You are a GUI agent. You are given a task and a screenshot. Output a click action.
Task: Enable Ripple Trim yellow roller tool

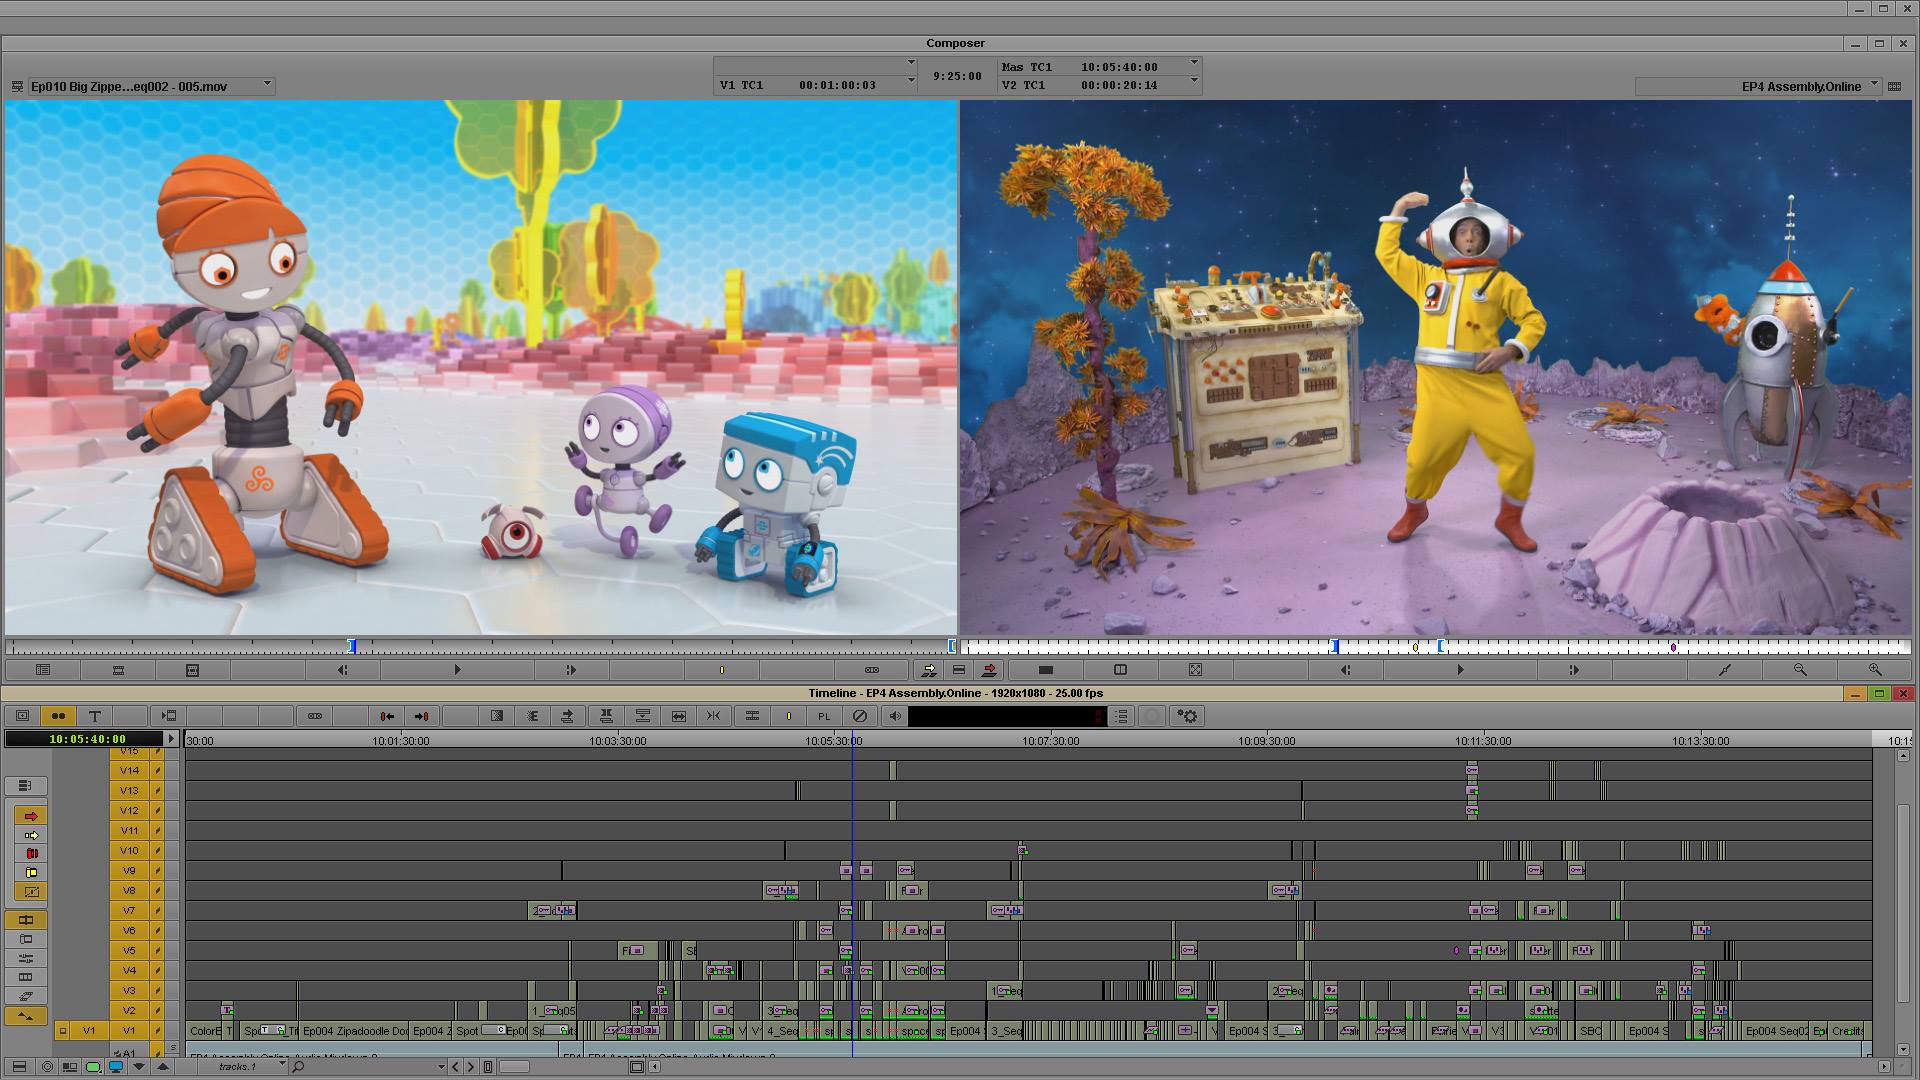click(30, 873)
